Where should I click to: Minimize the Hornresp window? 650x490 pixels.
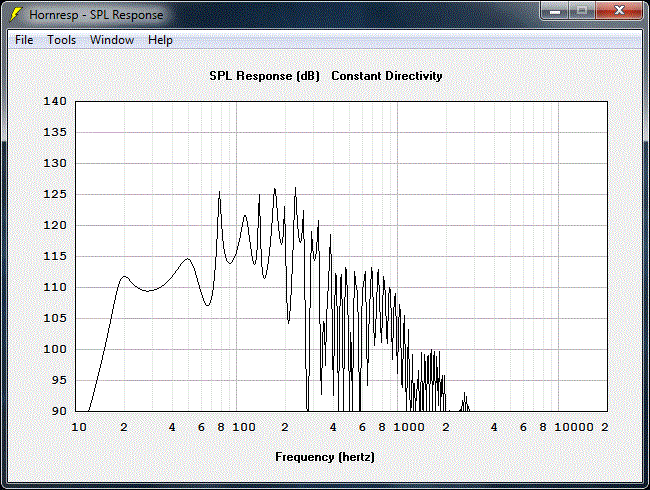(555, 10)
